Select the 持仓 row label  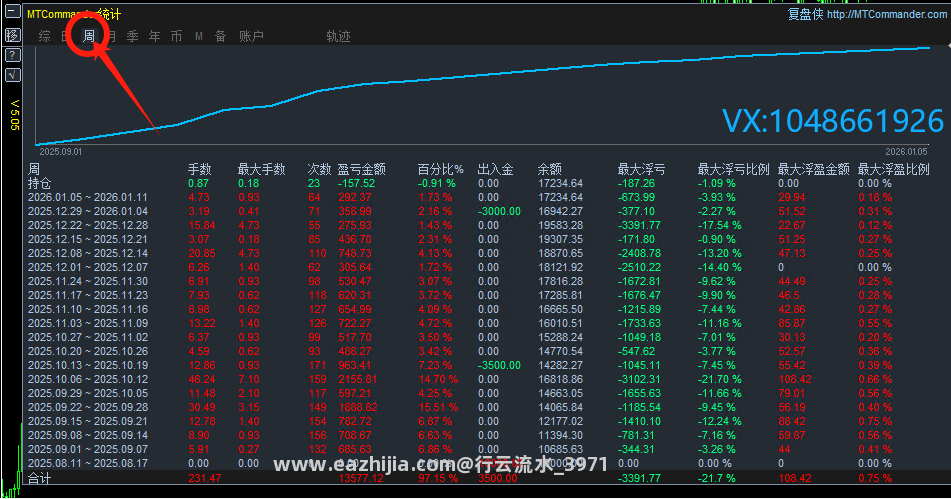coord(39,183)
